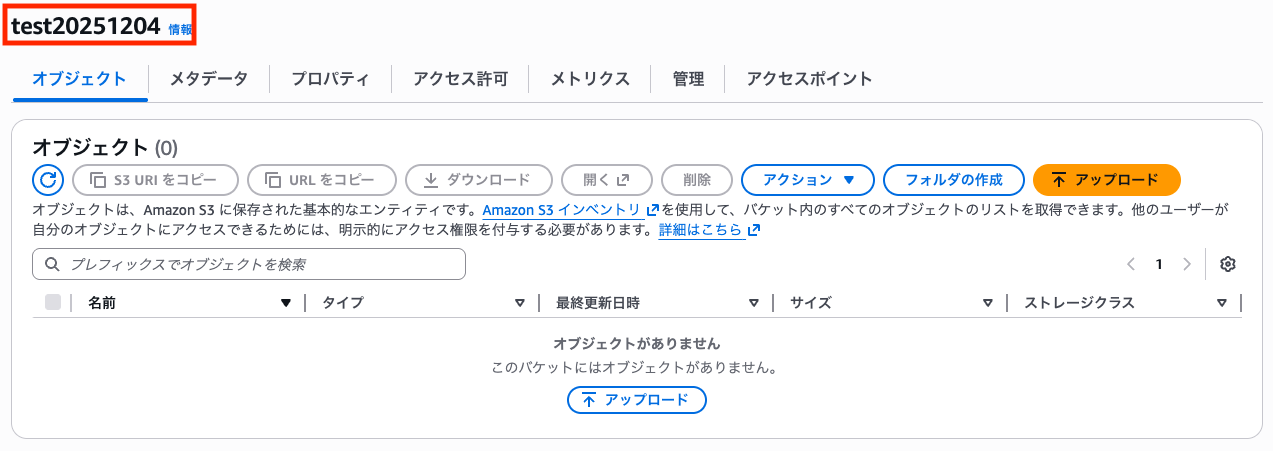Expand the アクション dropdown menu
Viewport: 1273px width, 451px height.
point(807,180)
